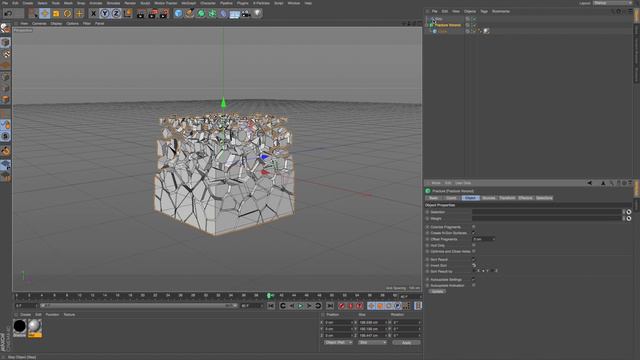
Task: Open the Floor environment icon
Action: pos(235,13)
